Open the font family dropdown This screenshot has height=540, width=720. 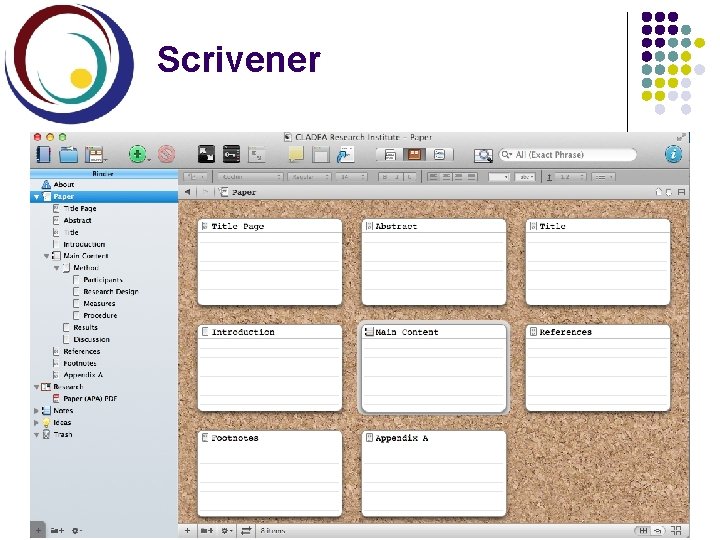250,177
